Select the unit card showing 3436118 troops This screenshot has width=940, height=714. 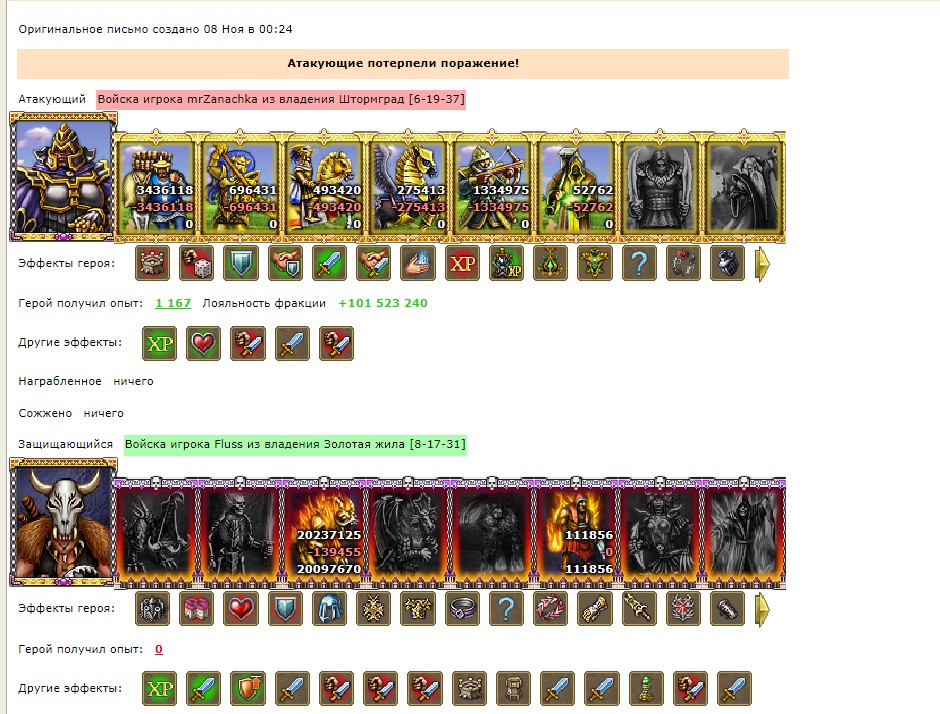tap(156, 188)
